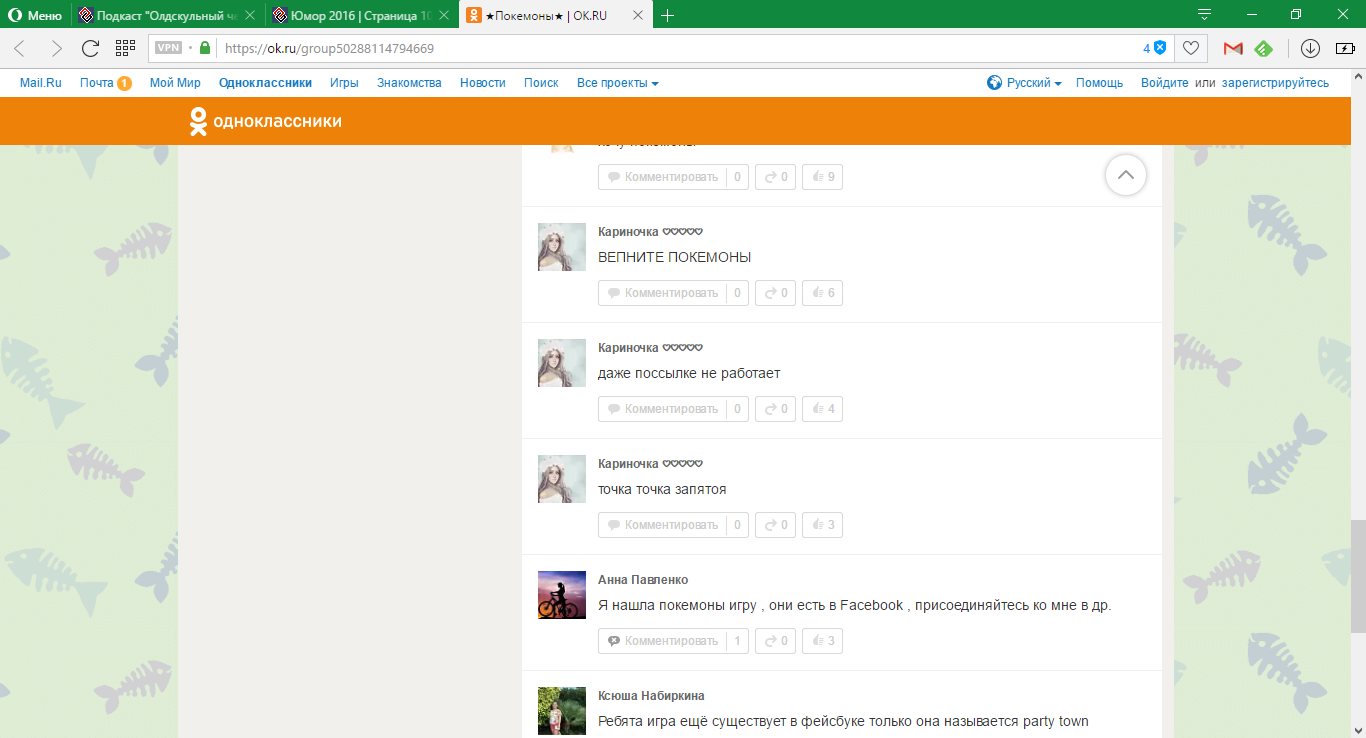Open the Feedly extension icon
Image resolution: width=1366 pixels, height=738 pixels.
1263,48
